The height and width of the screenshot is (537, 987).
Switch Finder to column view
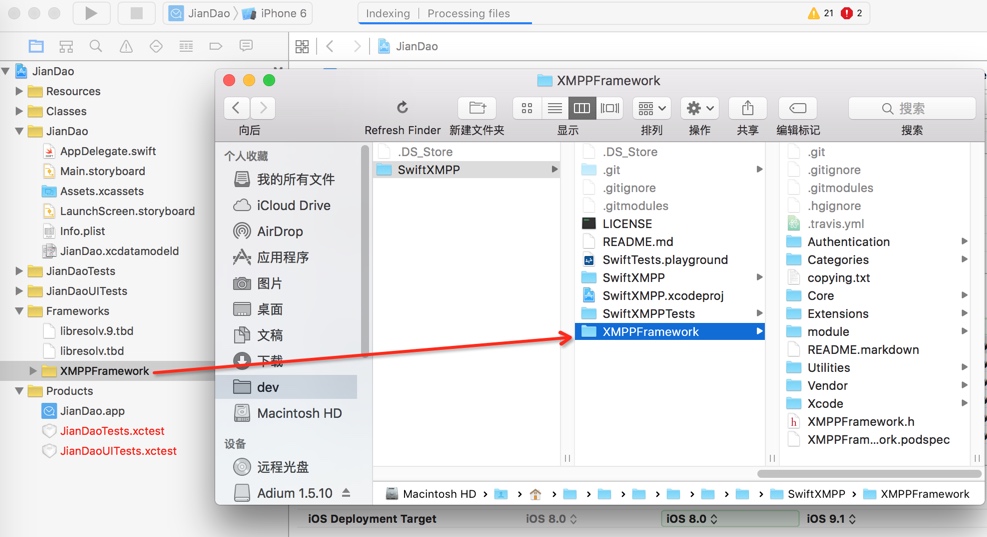tap(582, 108)
